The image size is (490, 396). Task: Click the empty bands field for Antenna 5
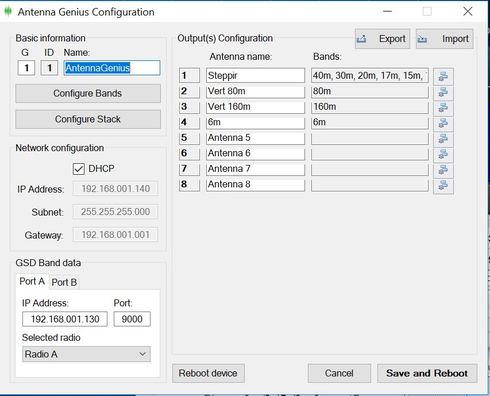[x=370, y=138]
